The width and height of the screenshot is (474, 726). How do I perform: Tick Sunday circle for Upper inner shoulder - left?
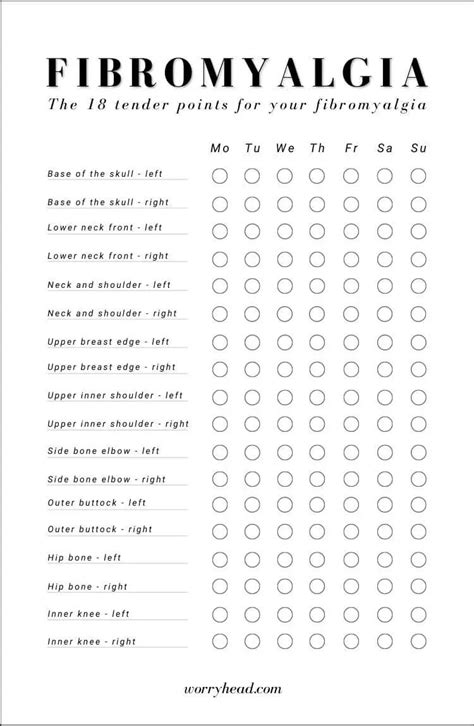point(418,397)
